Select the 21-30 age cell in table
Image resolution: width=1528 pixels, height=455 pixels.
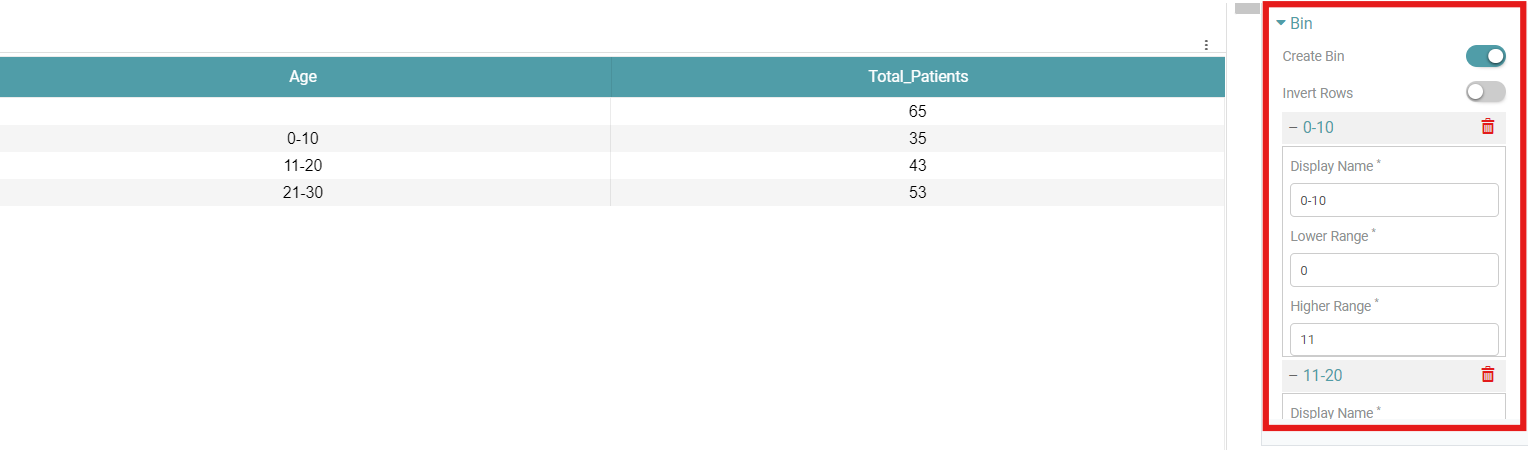(x=302, y=192)
